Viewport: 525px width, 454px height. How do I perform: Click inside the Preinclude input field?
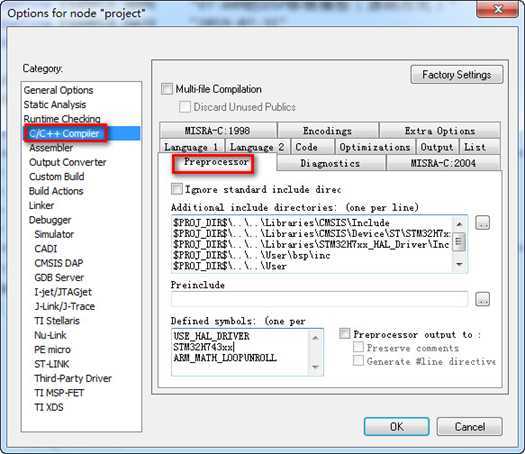(x=319, y=299)
